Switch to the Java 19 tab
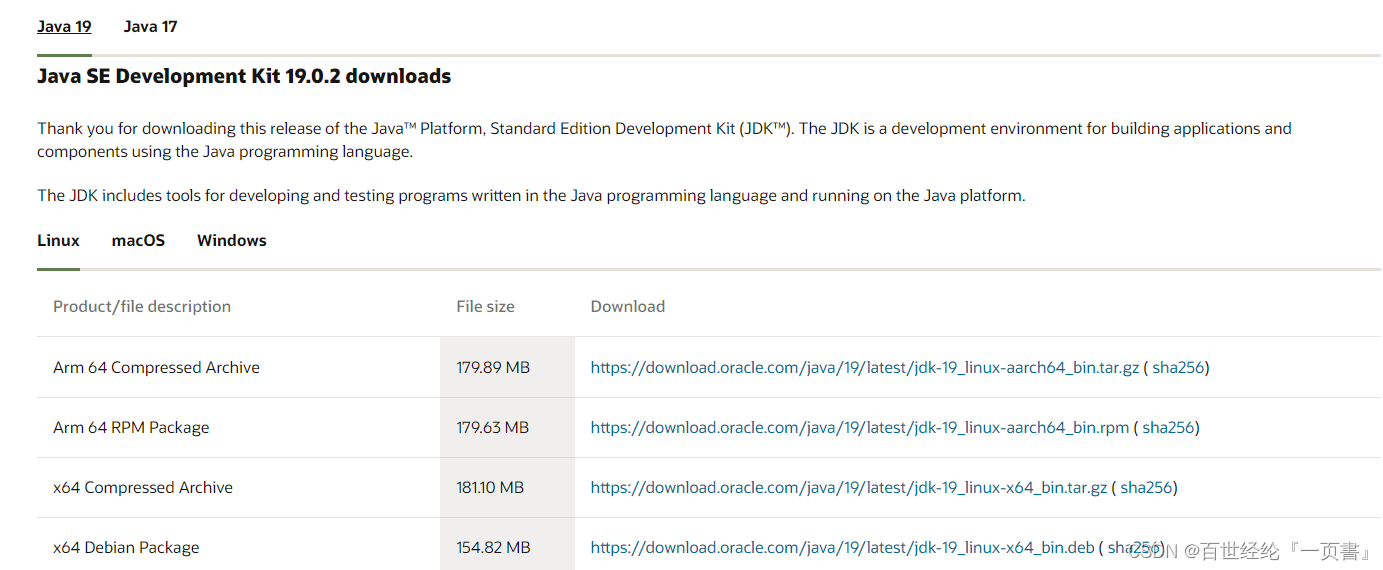The image size is (1383, 570). [x=64, y=27]
